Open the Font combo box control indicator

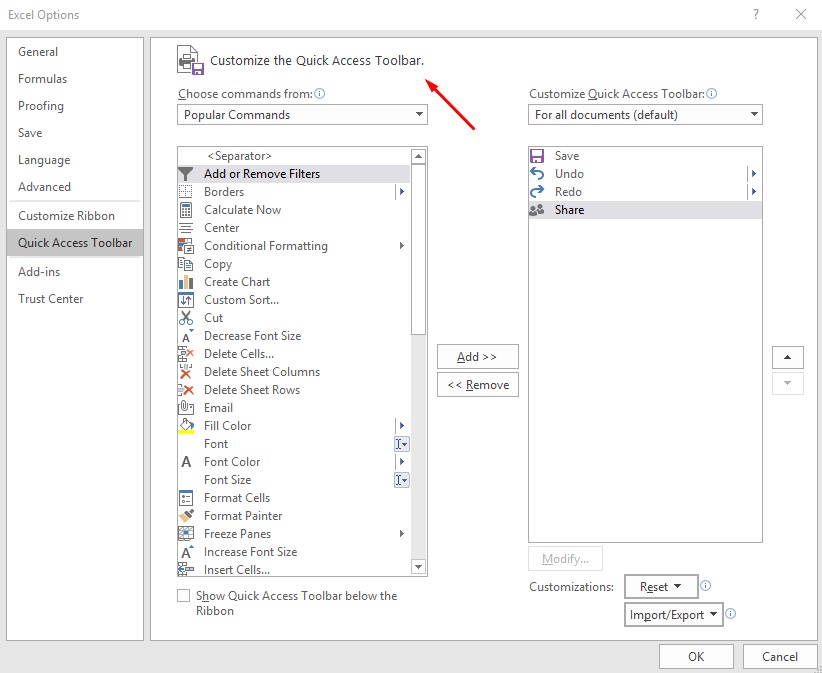401,444
